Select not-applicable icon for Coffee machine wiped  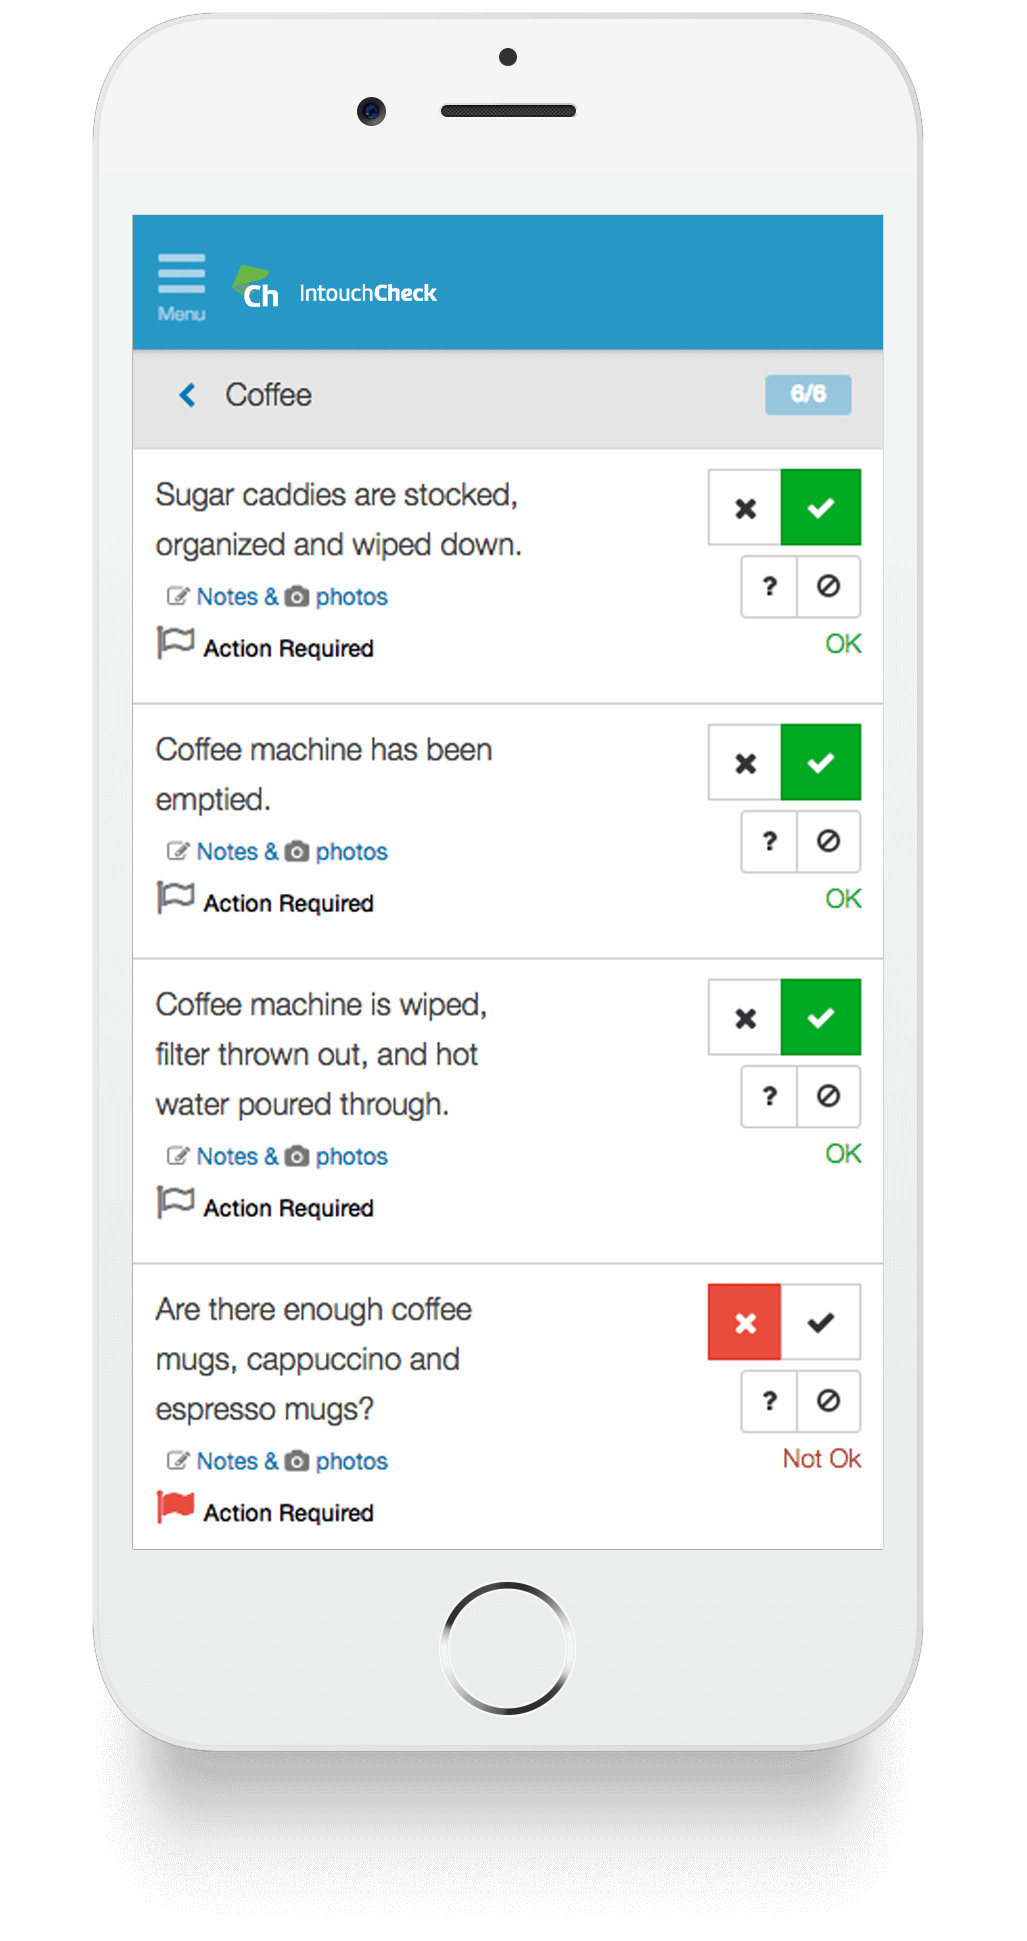pyautogui.click(x=828, y=1096)
